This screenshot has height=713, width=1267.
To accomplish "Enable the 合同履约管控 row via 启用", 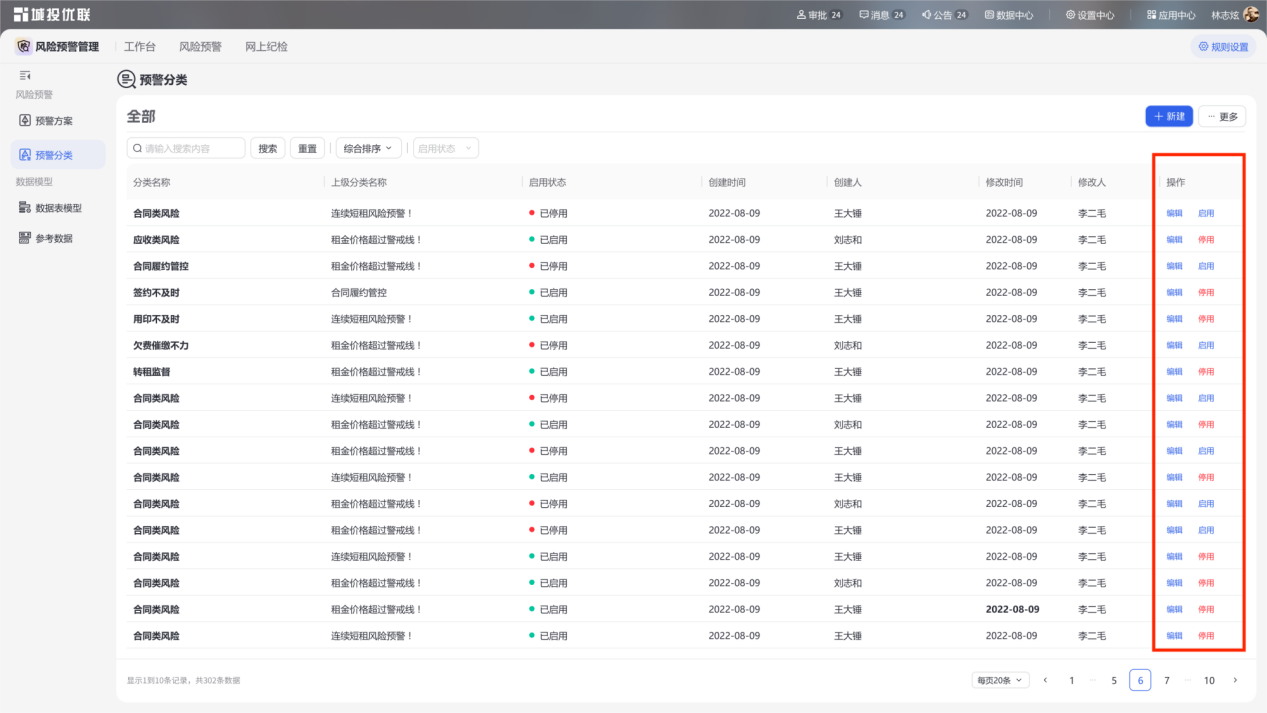I will (1206, 266).
